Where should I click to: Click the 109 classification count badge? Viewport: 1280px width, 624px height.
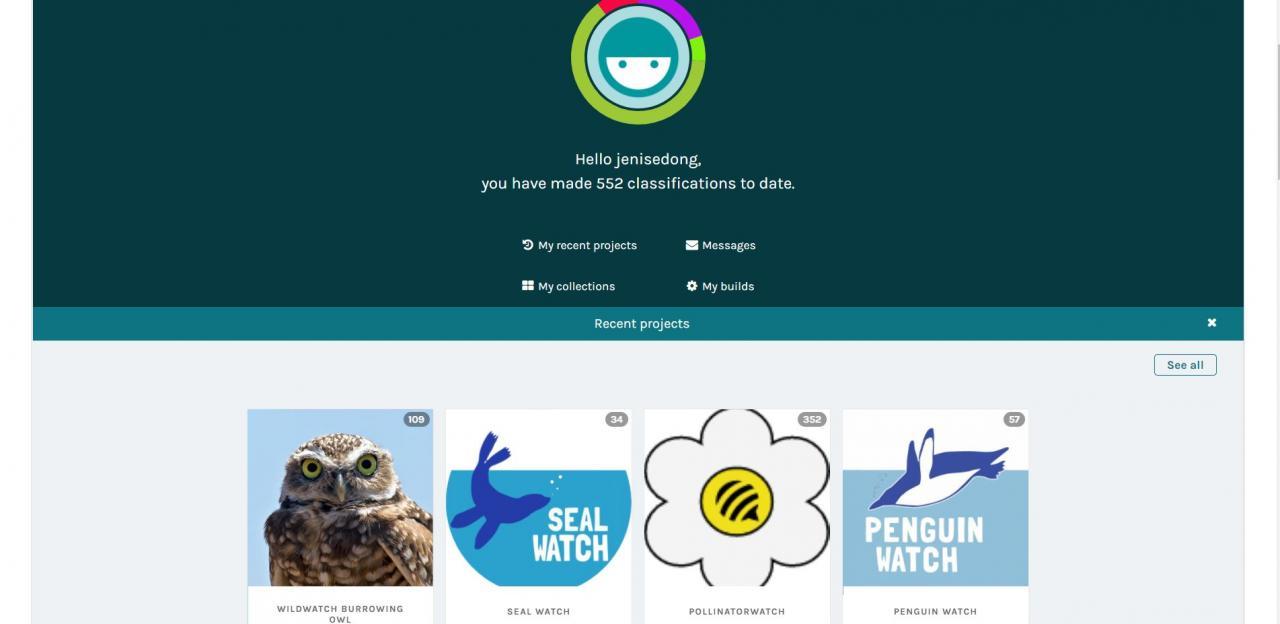point(416,420)
